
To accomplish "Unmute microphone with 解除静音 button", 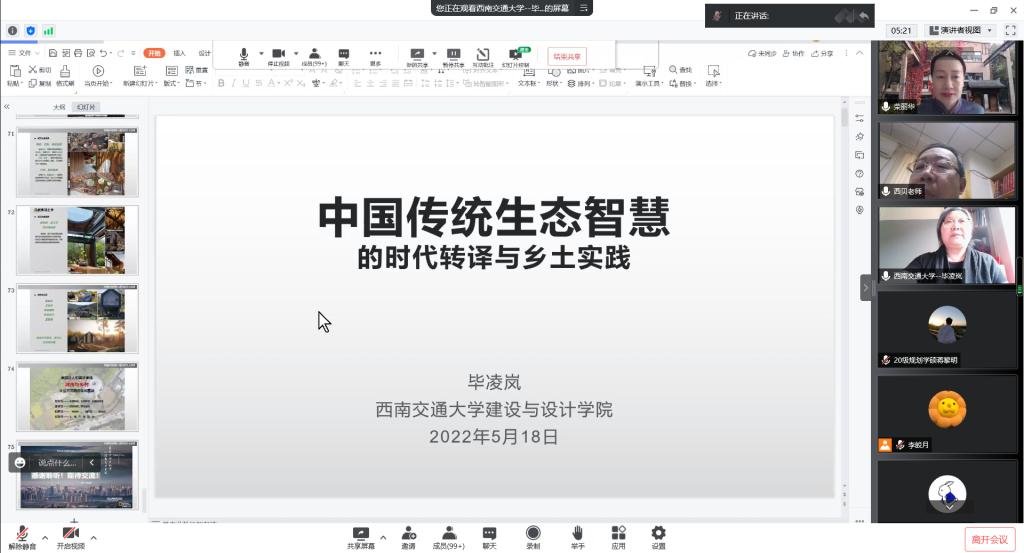I will click(x=22, y=537).
